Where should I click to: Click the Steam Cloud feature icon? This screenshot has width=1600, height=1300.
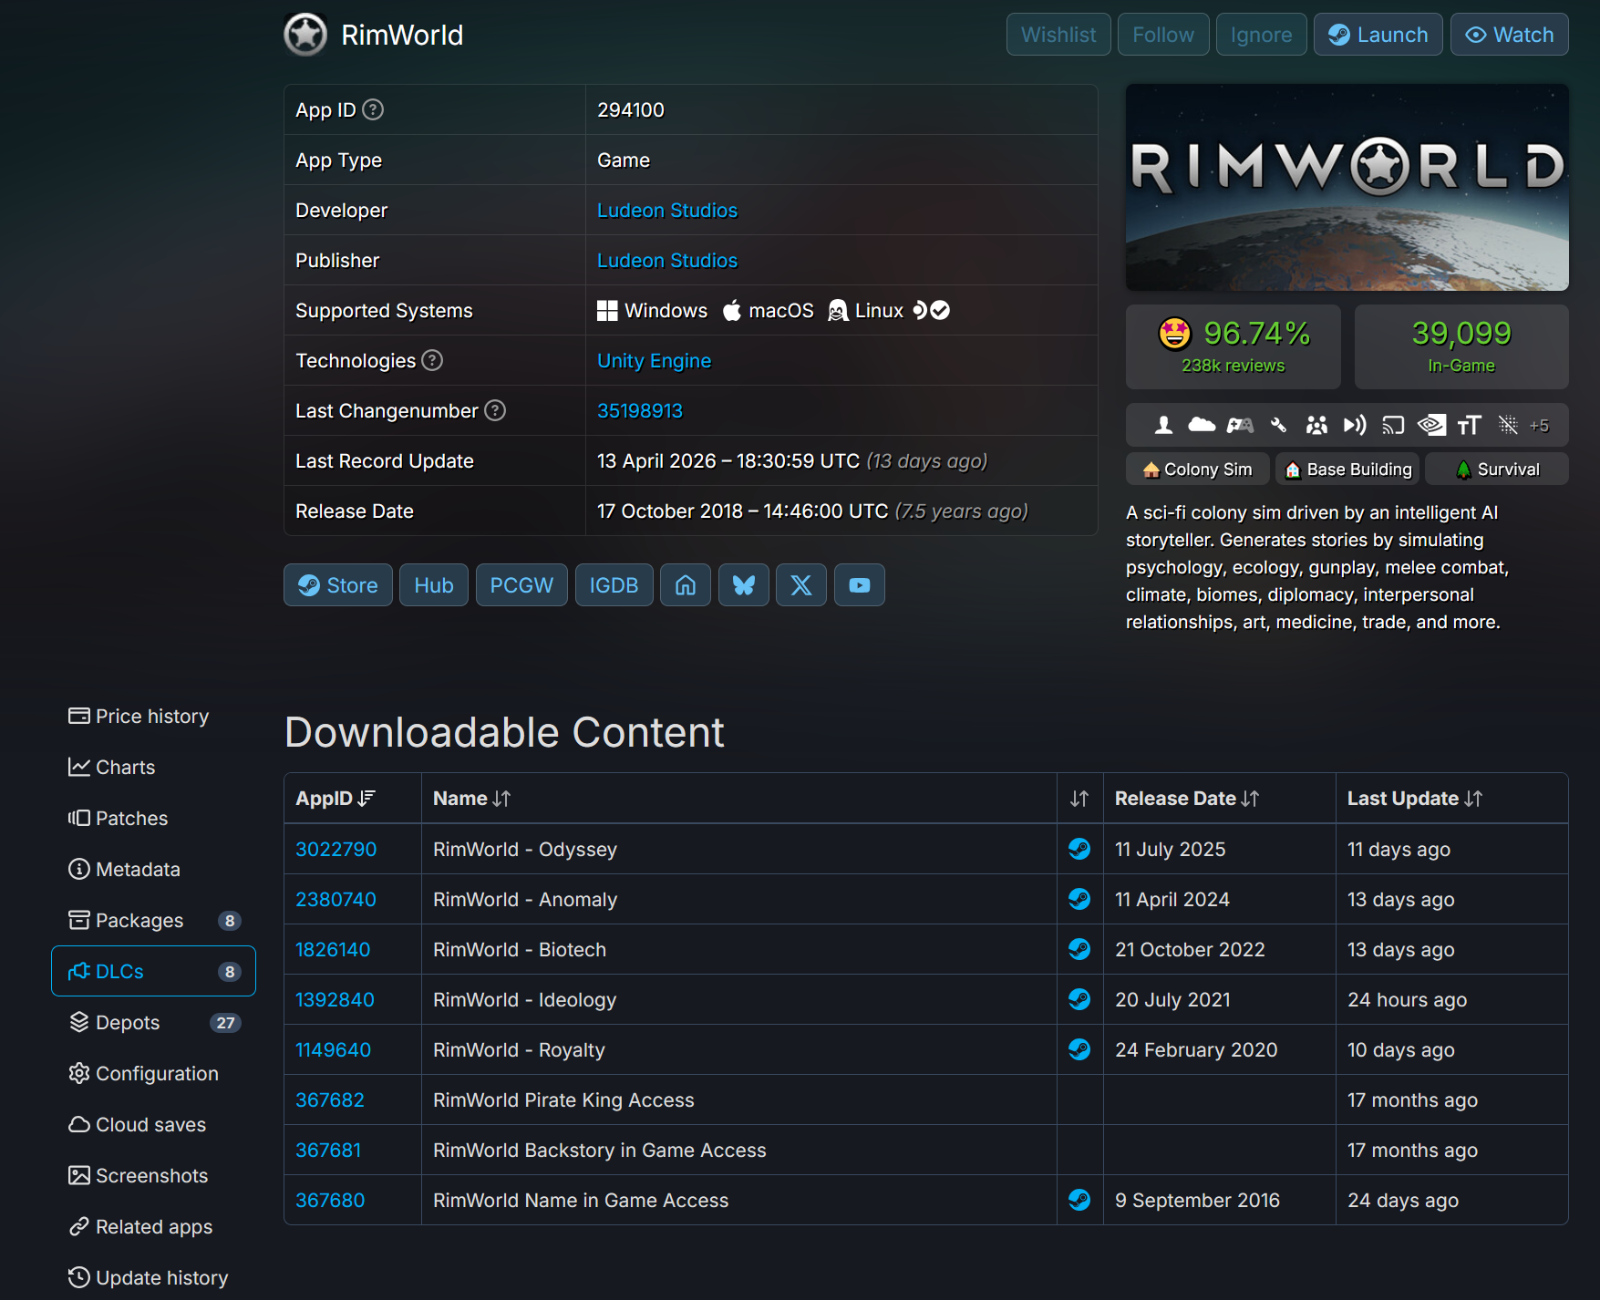pyautogui.click(x=1201, y=425)
